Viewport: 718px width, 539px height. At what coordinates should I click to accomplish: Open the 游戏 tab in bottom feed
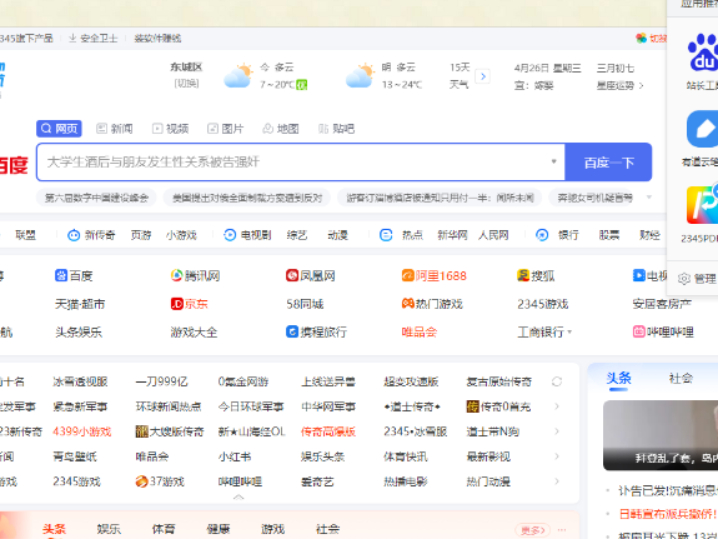click(x=273, y=529)
